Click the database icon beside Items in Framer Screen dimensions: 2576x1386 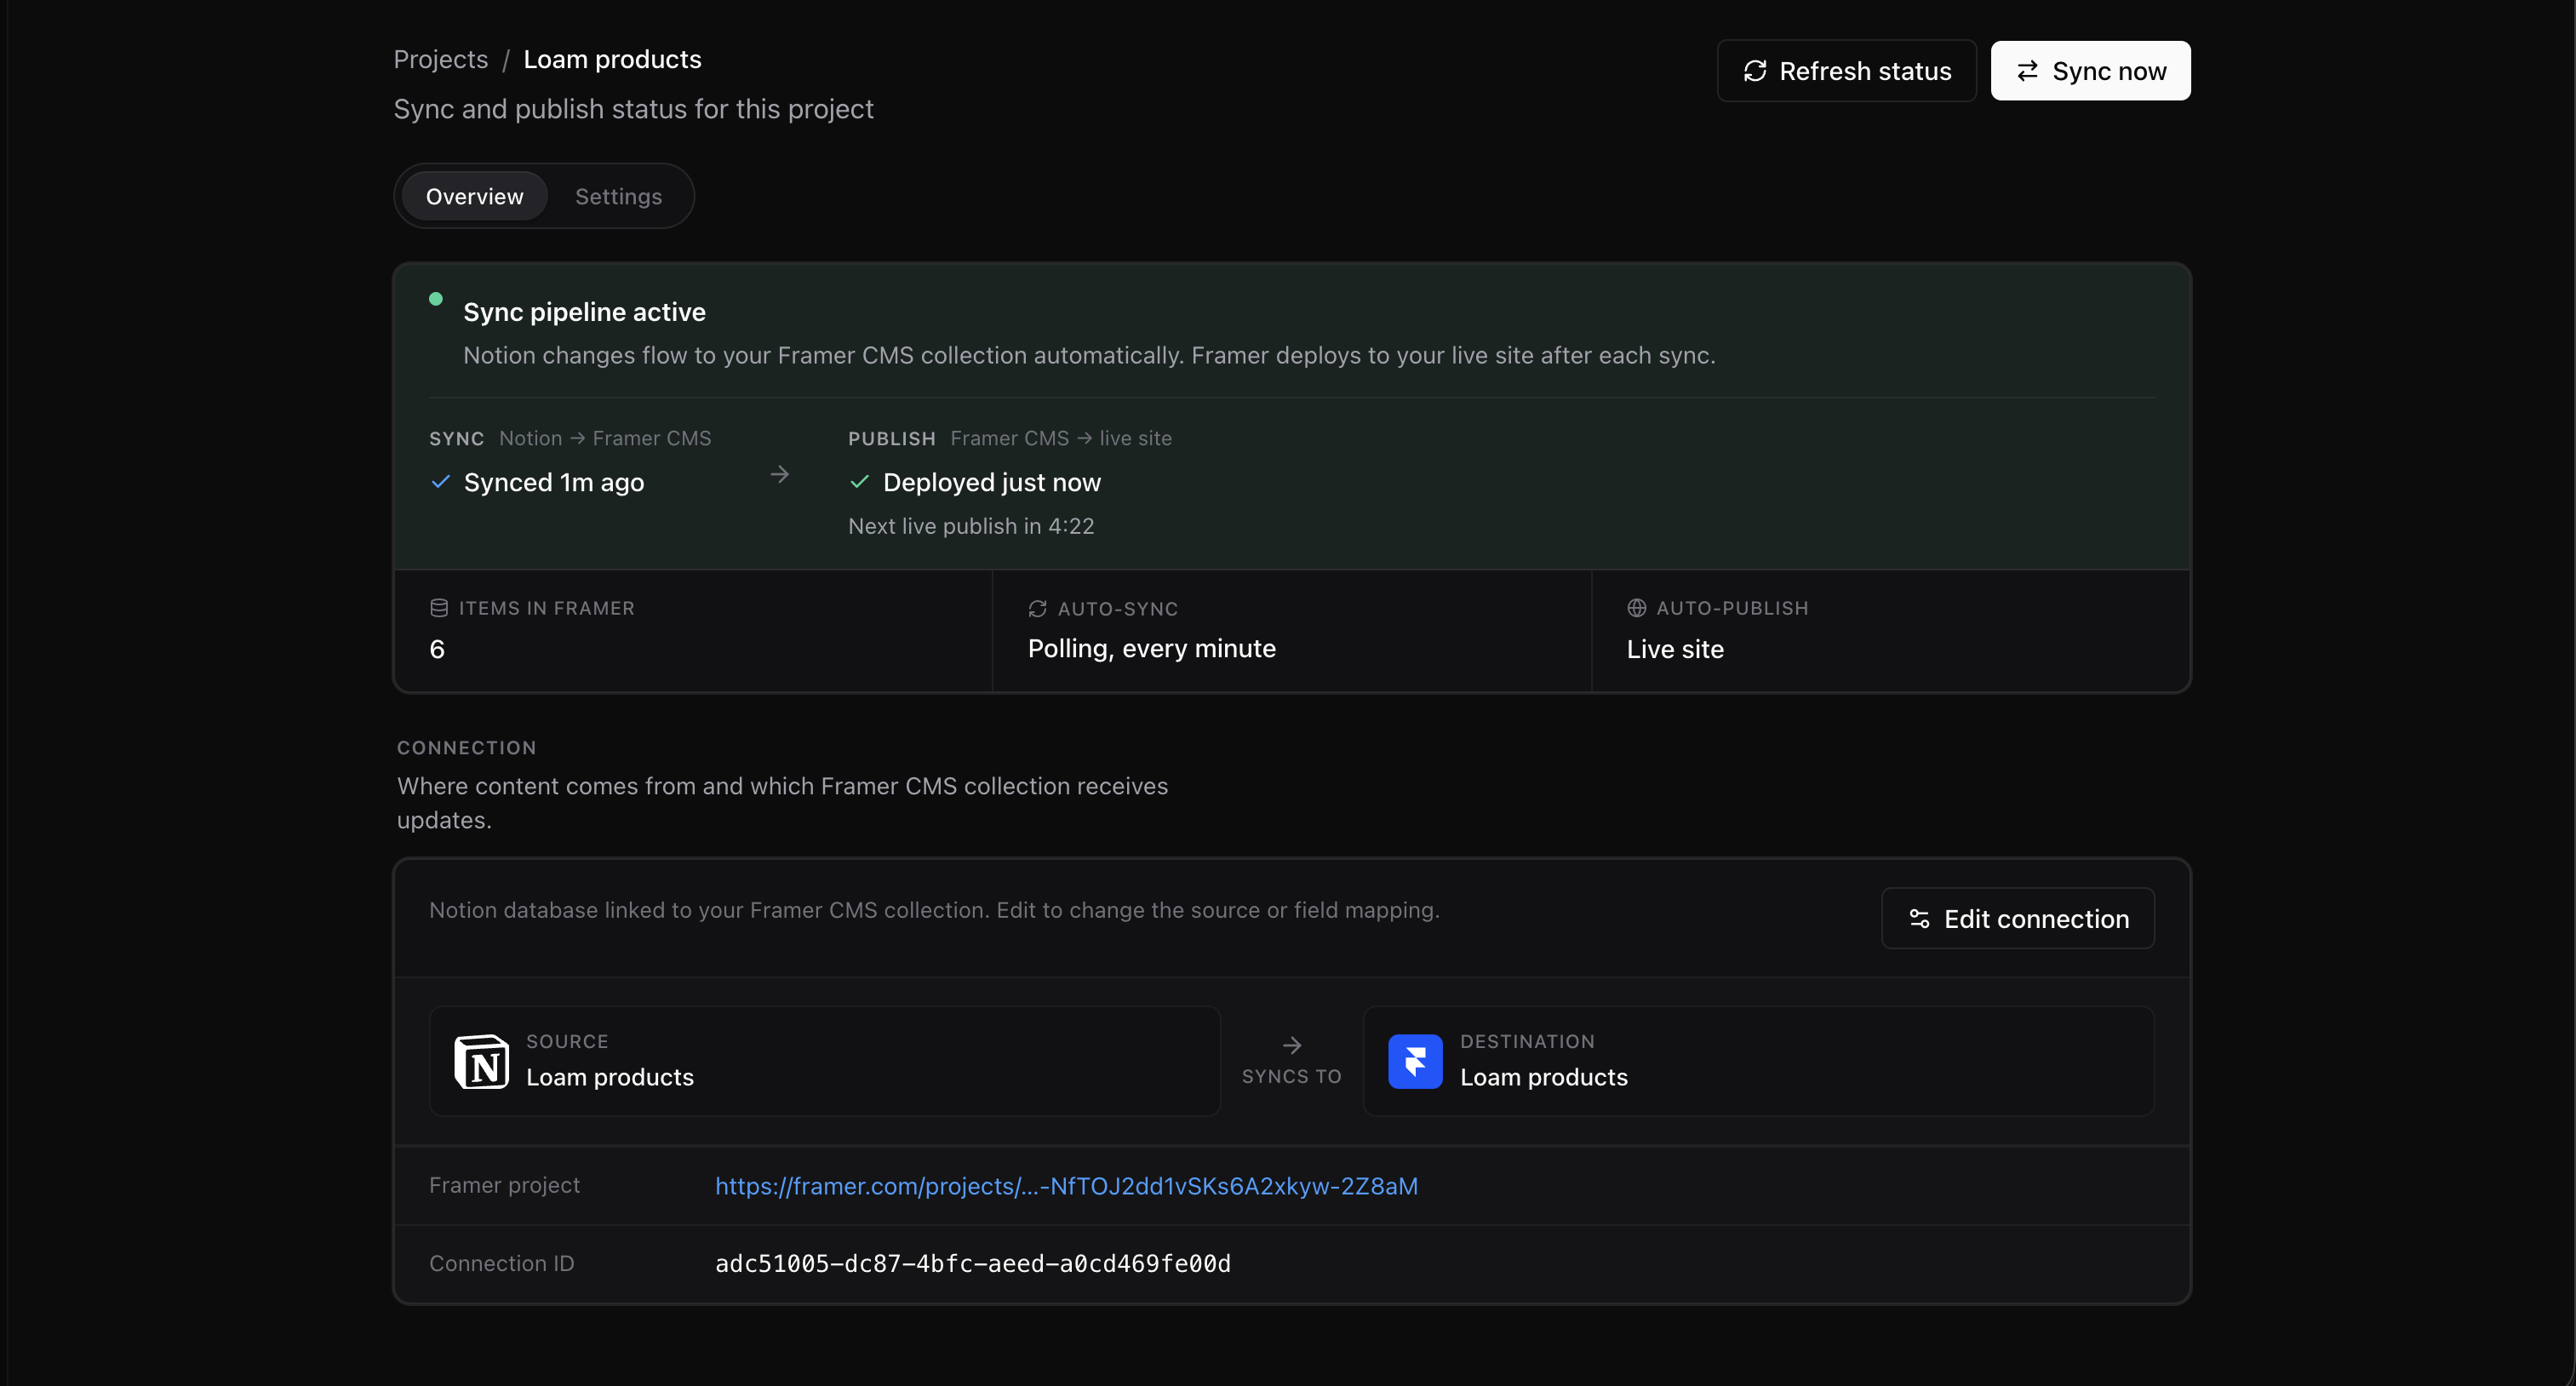[x=438, y=608]
